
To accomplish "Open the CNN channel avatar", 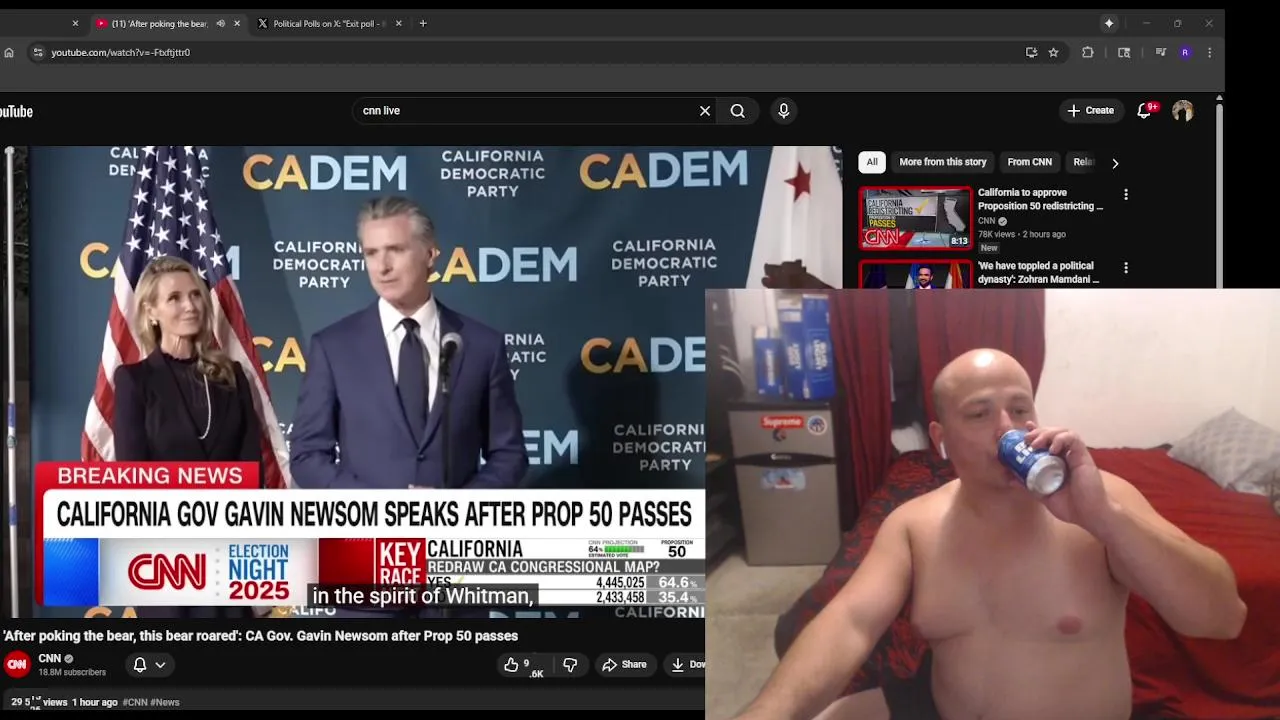I will (17, 664).
